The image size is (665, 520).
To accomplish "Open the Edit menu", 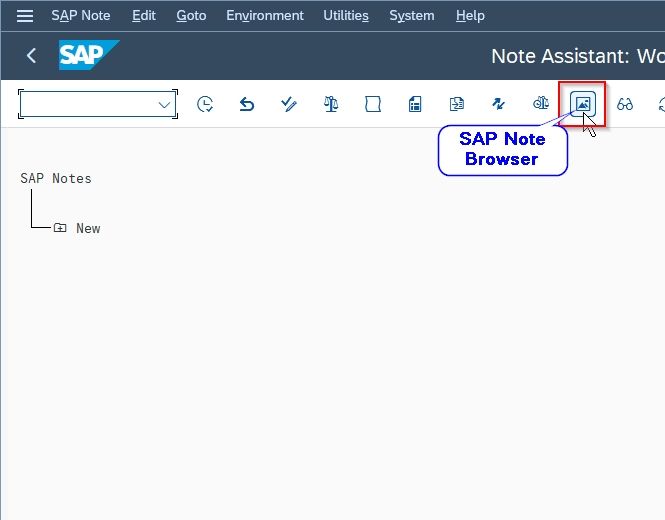I will [143, 16].
